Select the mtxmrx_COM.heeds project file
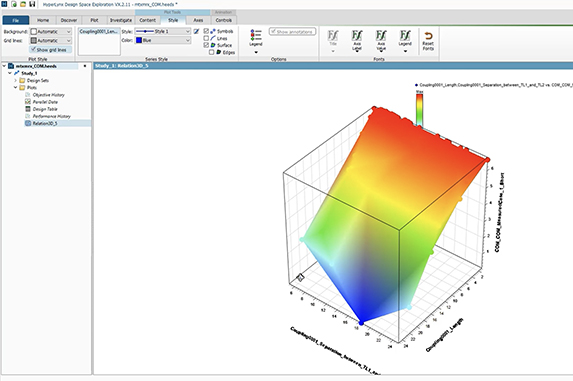Image resolution: width=573 pixels, height=381 pixels. click(36, 66)
